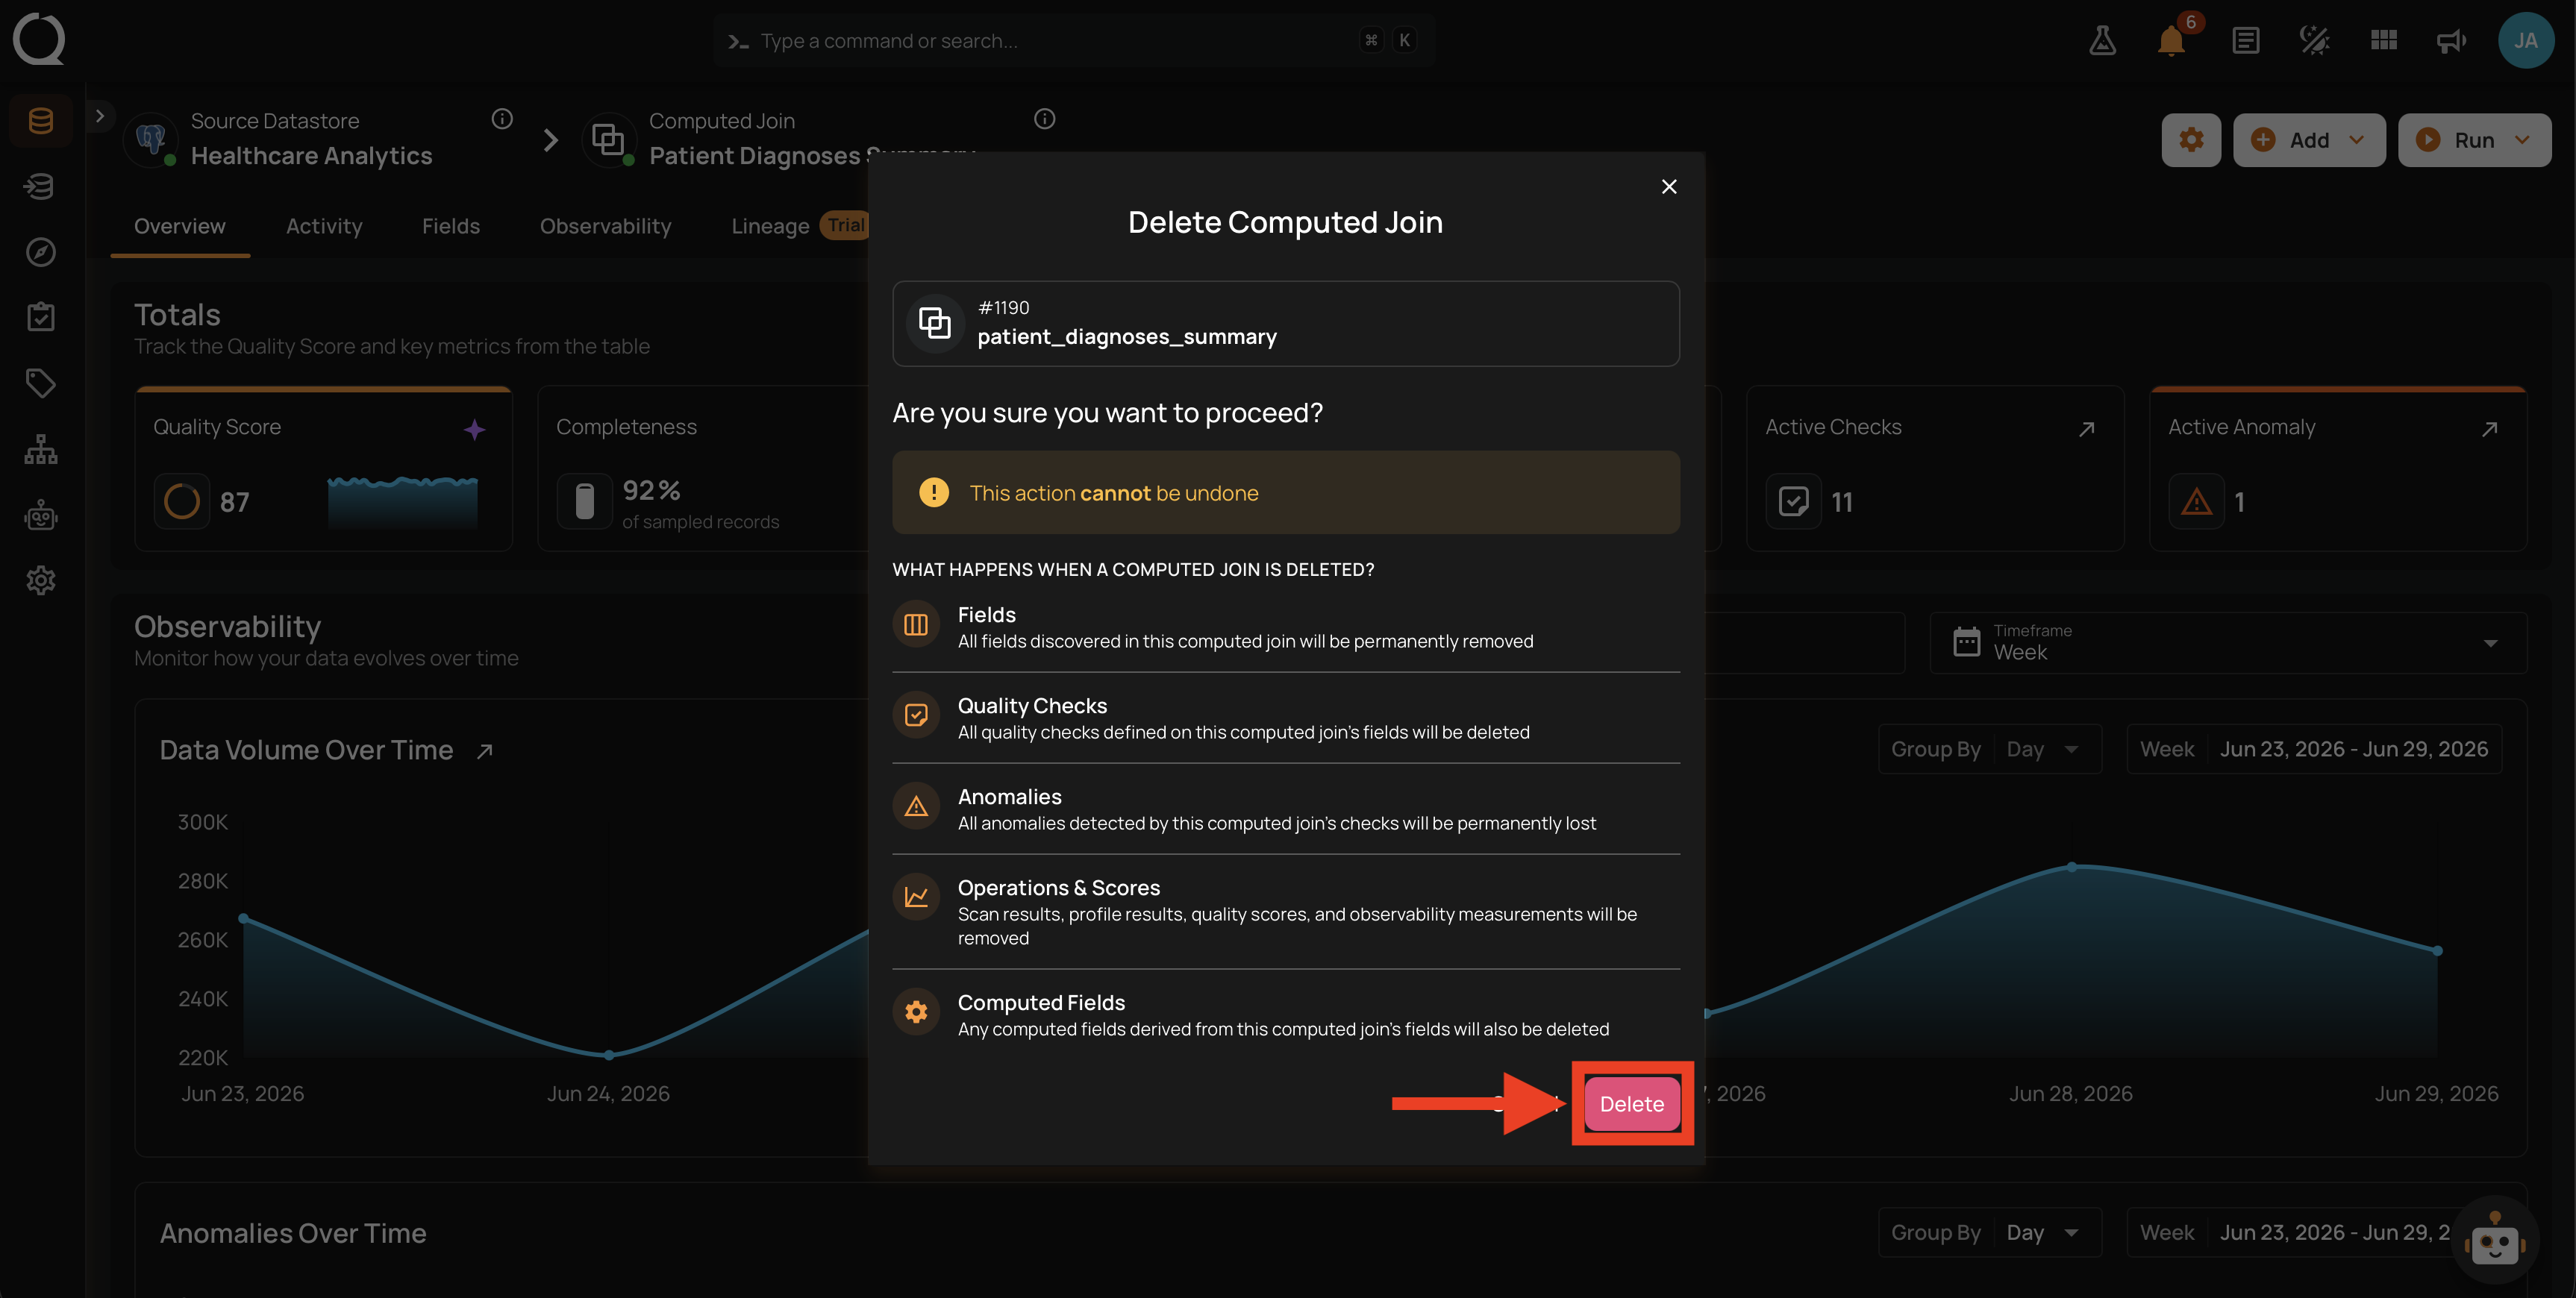Toggle the theme magic wand icon
Viewport: 2576px width, 1298px height.
pyautogui.click(x=2314, y=40)
